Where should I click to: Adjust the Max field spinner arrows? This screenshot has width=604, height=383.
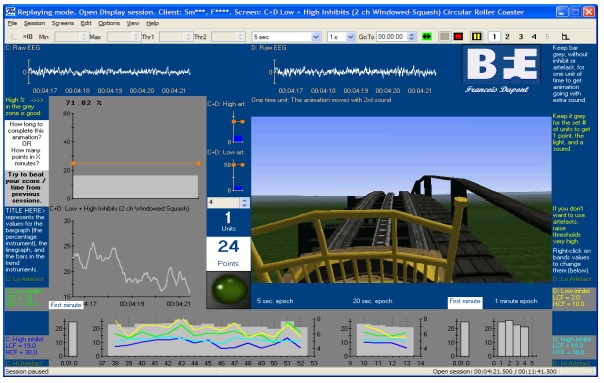click(136, 37)
